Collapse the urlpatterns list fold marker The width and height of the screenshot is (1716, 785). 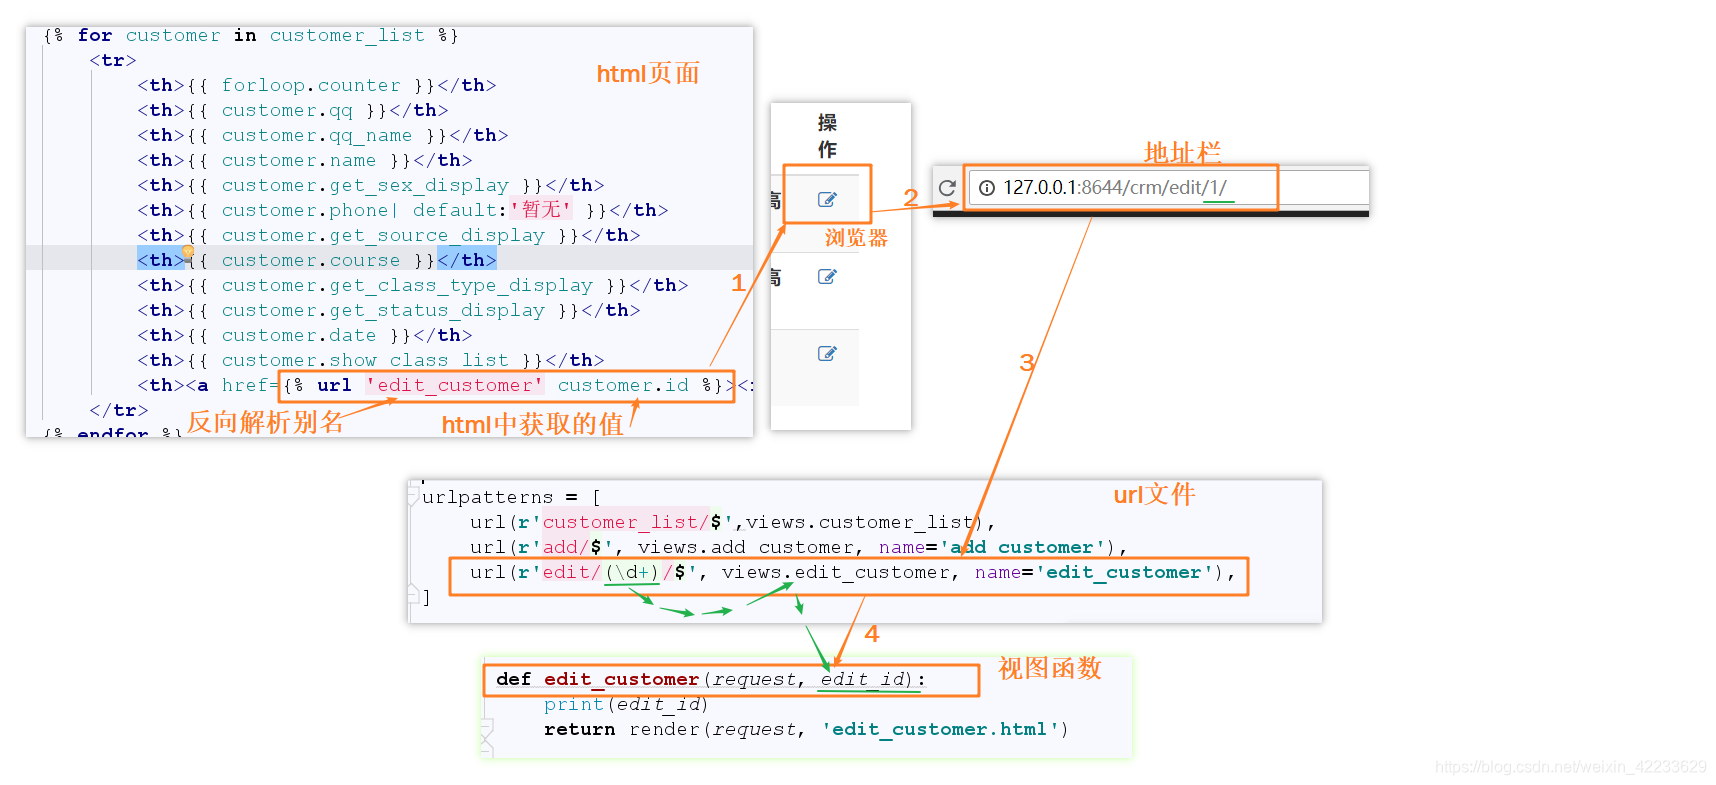tap(413, 496)
